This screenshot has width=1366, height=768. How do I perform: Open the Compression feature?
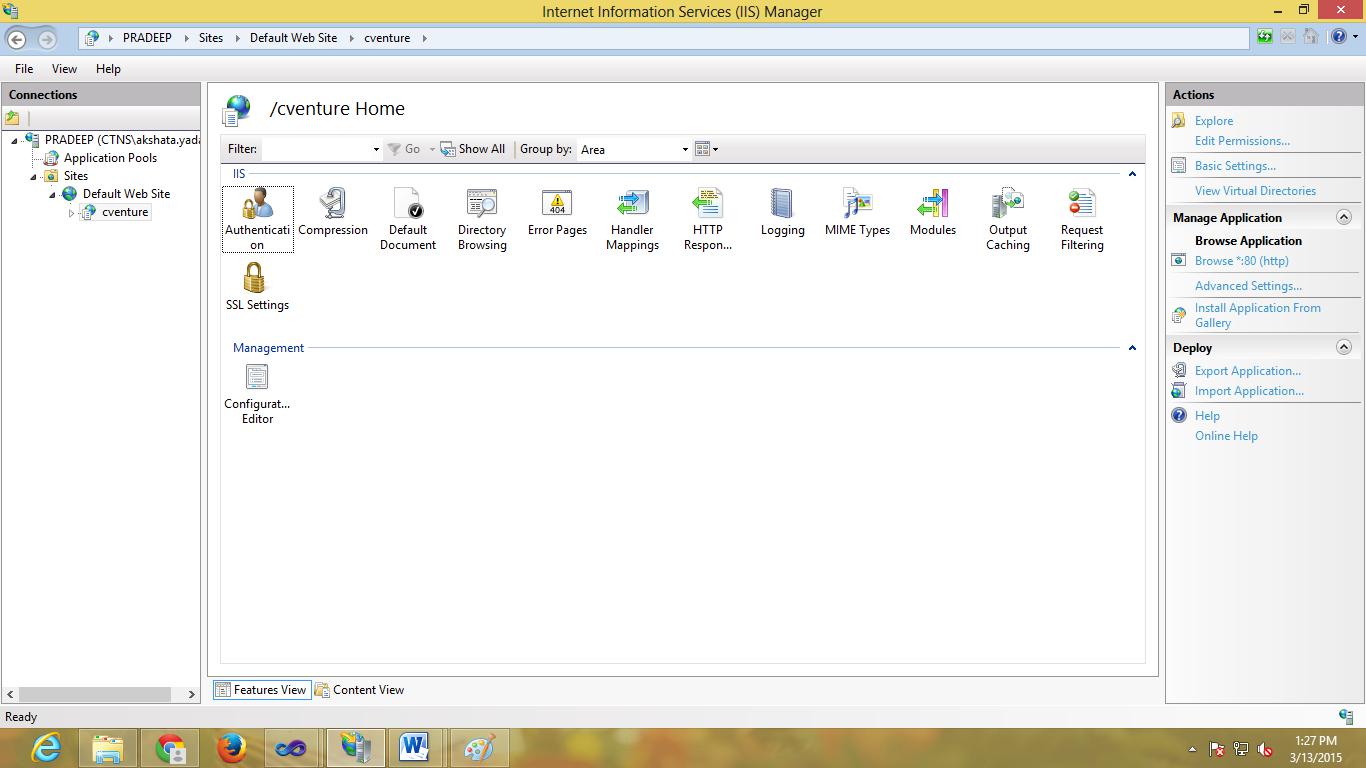click(333, 213)
